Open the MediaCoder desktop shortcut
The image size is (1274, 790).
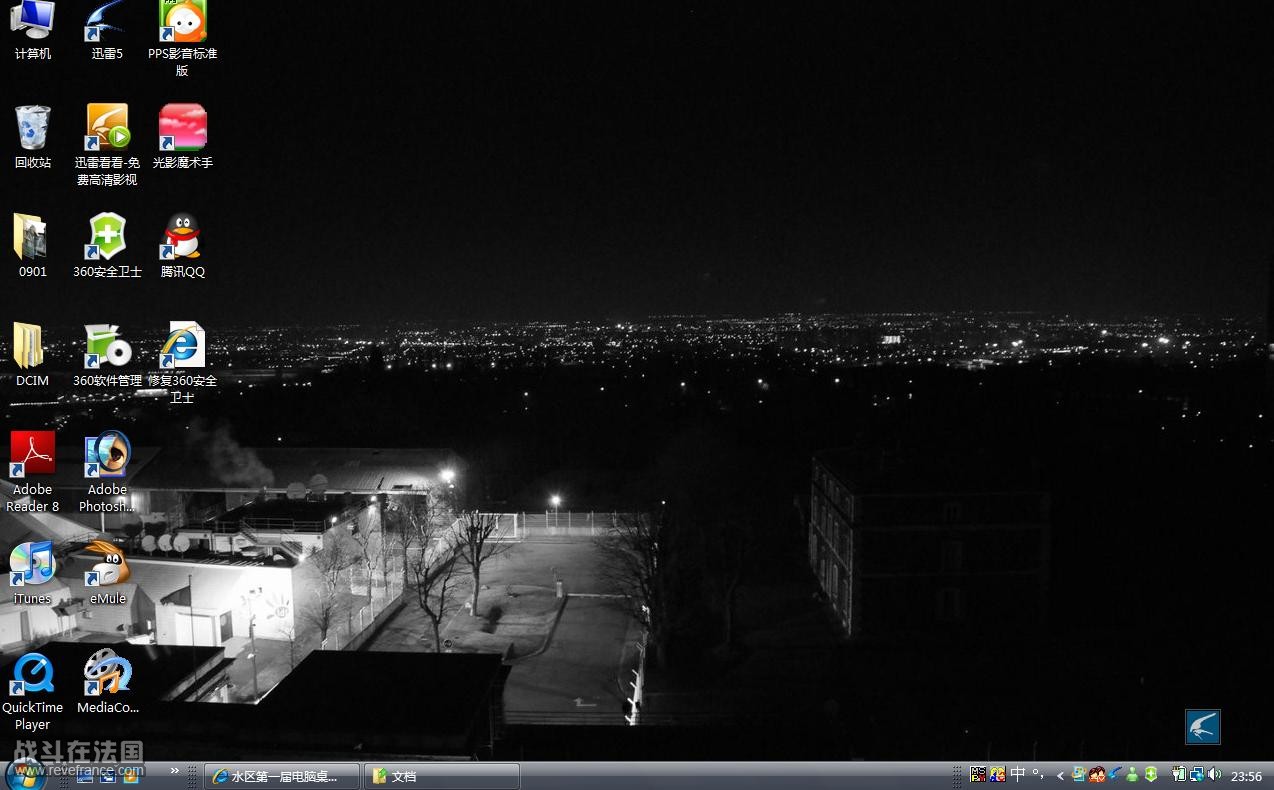point(107,682)
